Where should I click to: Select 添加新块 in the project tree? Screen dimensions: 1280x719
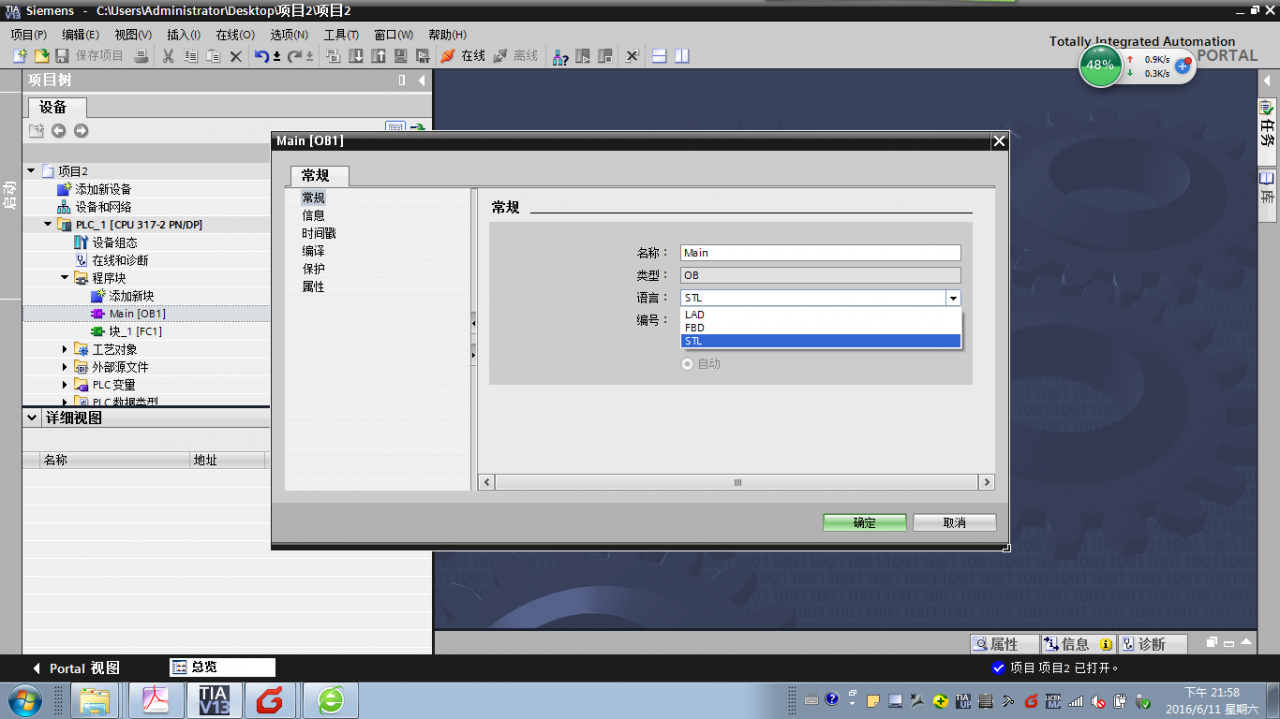click(131, 296)
